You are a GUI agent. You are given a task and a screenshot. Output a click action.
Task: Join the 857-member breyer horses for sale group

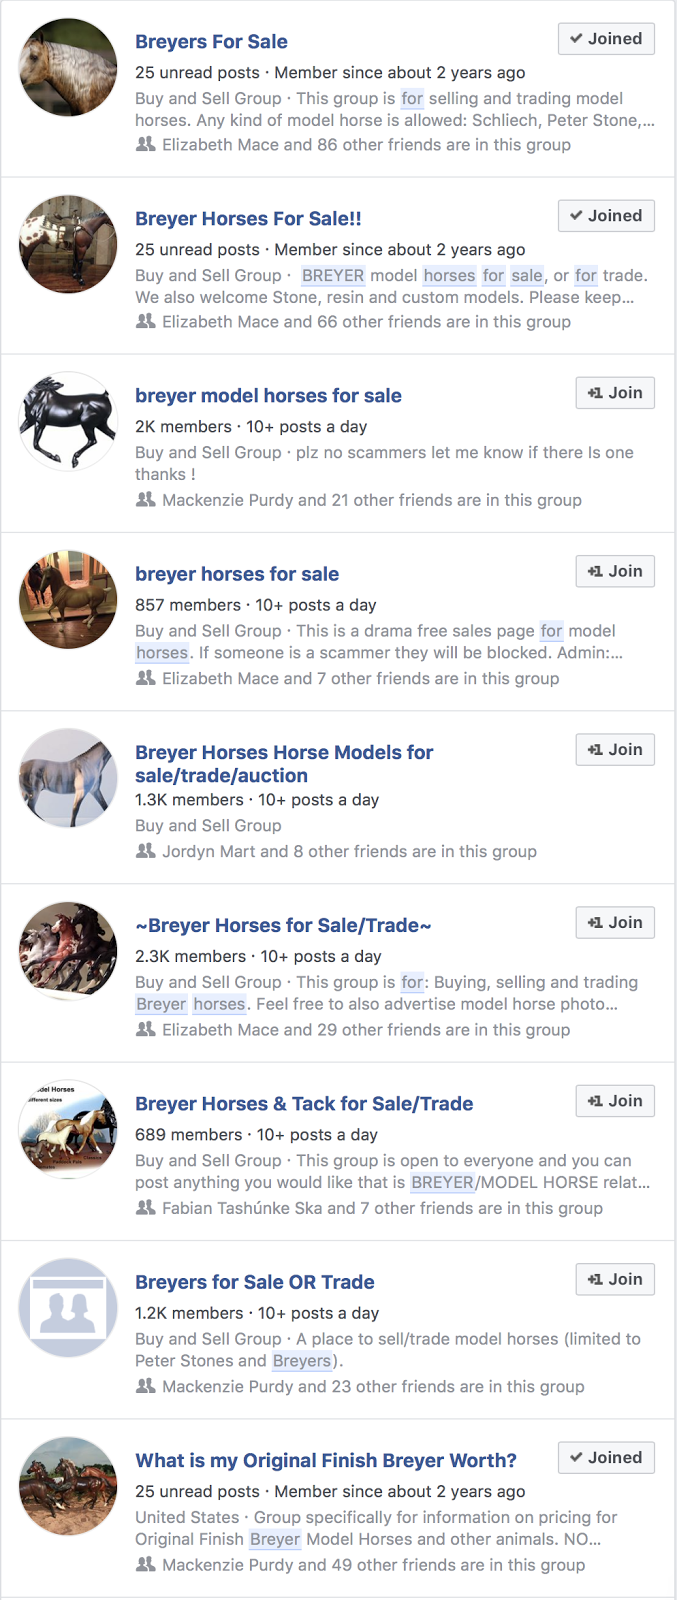point(615,571)
